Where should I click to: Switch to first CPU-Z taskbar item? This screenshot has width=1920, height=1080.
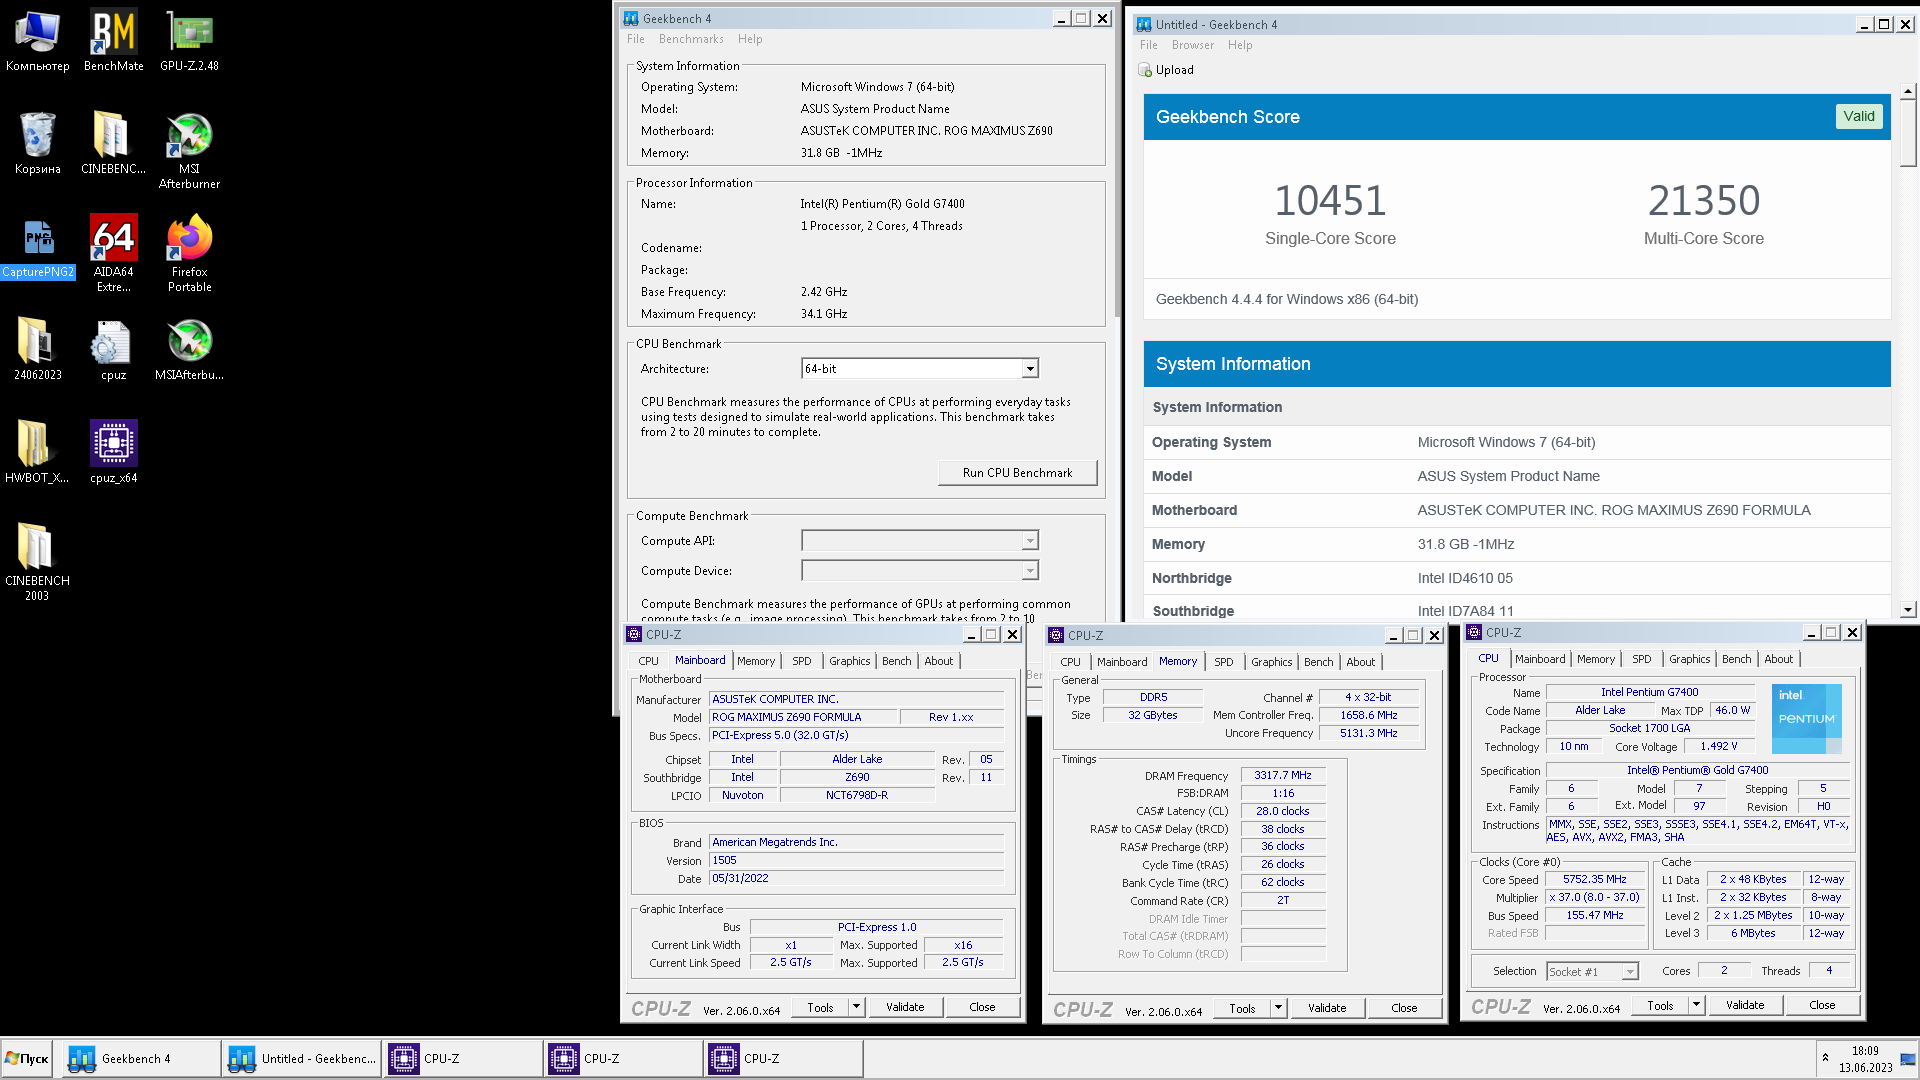coord(462,1058)
